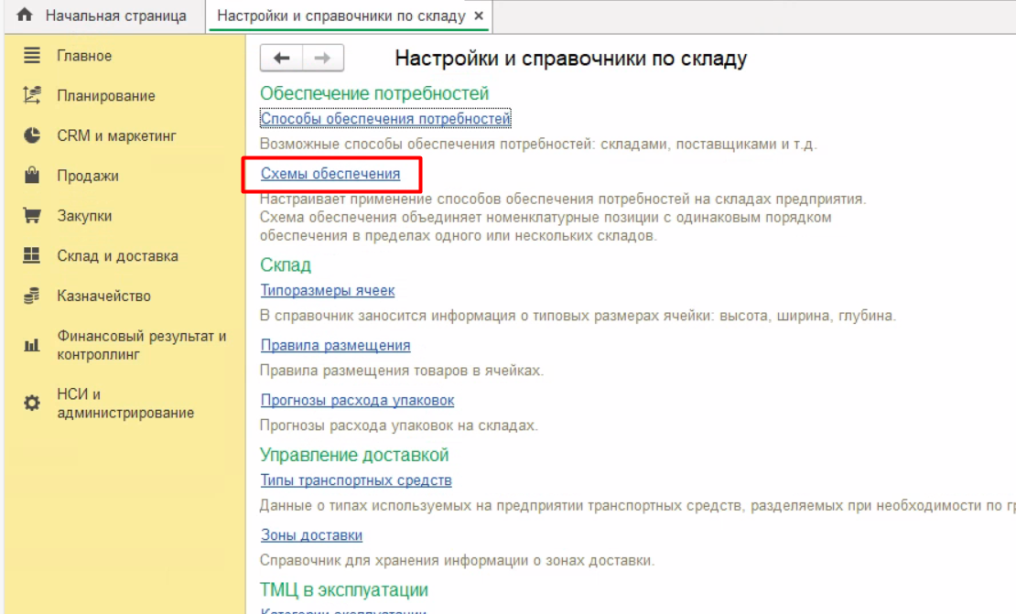Click the Финансовый результат bar chart icon
Screen dimensions: 1016x614
(32, 346)
